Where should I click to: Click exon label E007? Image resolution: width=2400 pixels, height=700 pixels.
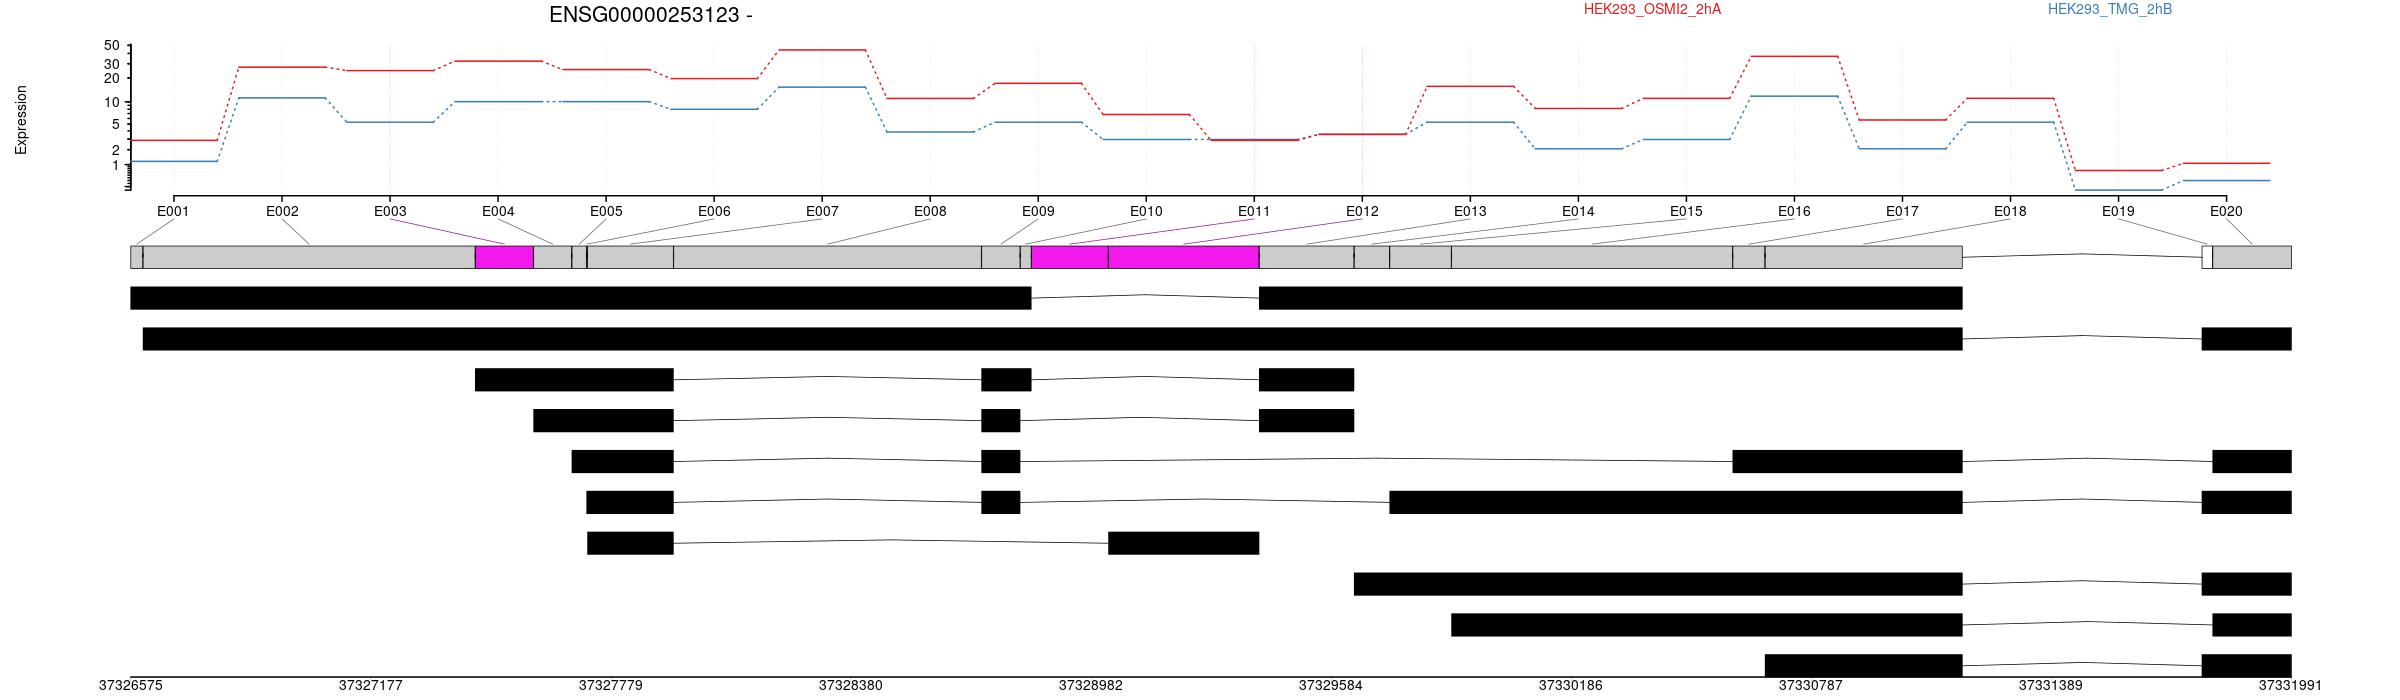tap(822, 211)
